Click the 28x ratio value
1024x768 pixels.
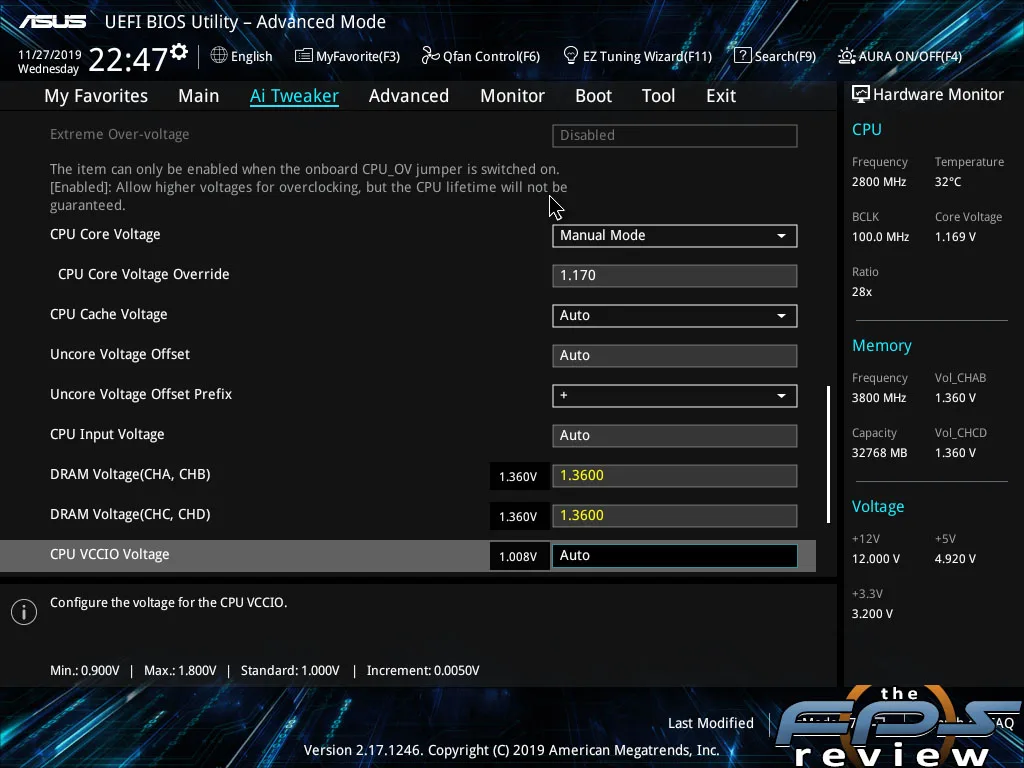[x=862, y=292]
